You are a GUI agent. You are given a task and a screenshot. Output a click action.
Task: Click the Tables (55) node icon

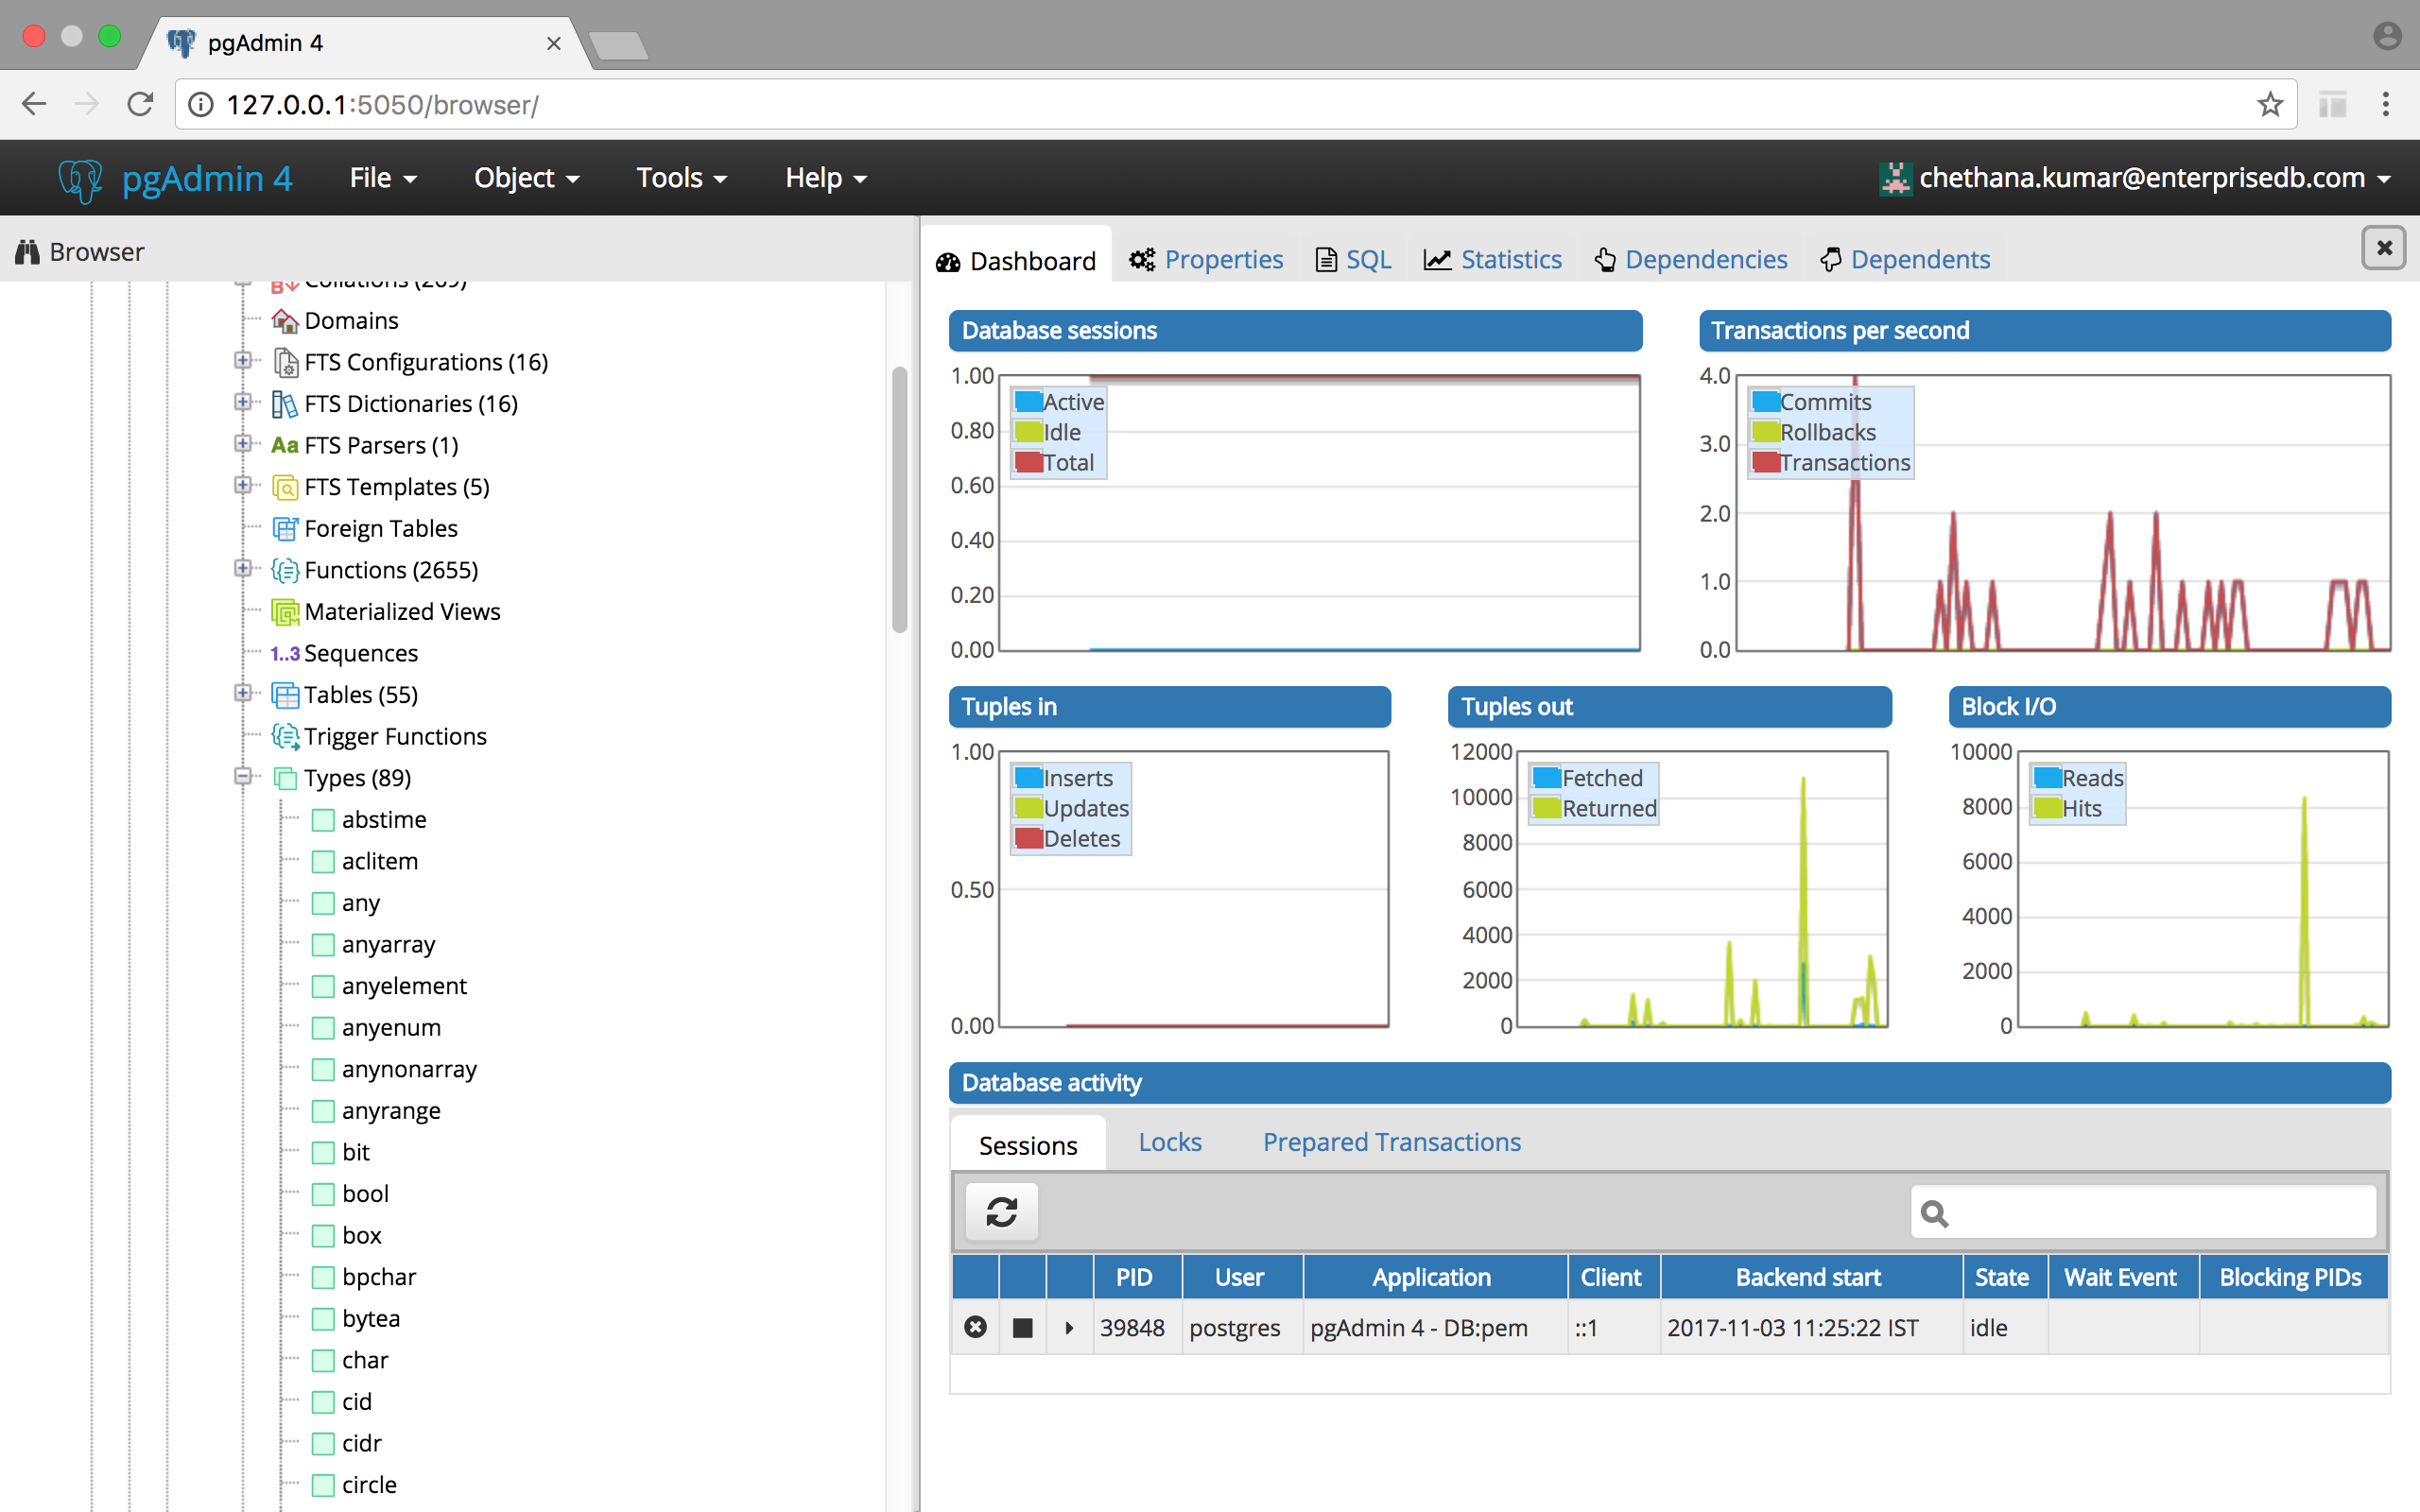(x=285, y=695)
